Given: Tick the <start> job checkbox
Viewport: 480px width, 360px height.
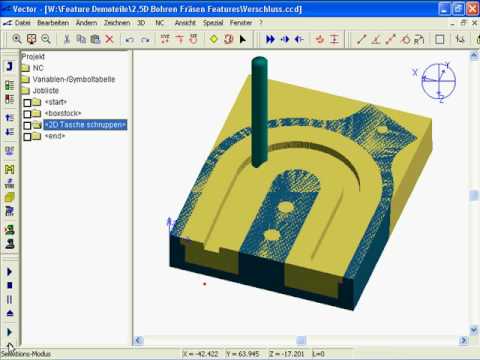Looking at the screenshot, I should click(x=27, y=102).
